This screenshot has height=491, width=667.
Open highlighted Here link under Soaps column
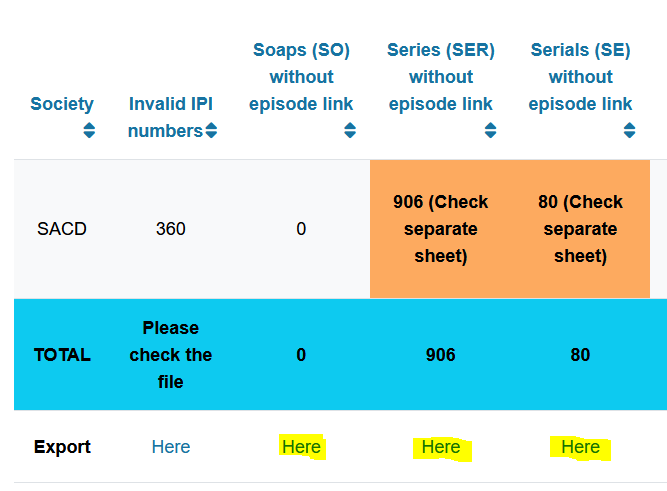click(301, 447)
